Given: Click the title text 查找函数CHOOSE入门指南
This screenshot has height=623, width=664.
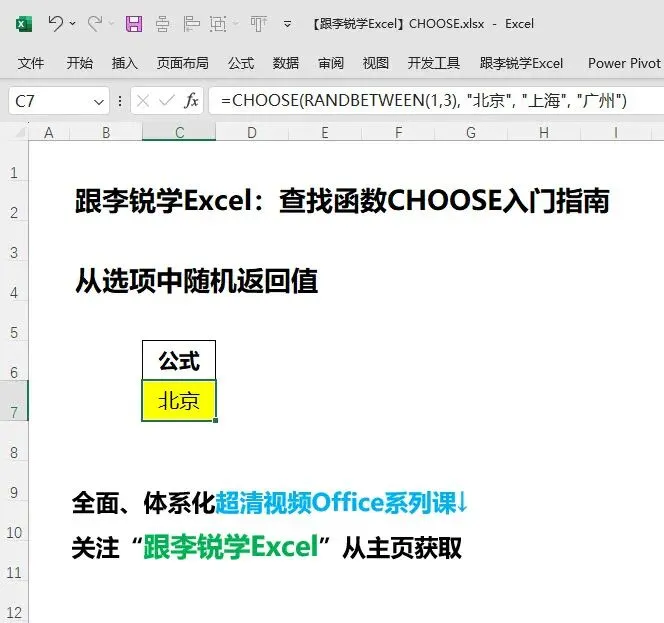Looking at the screenshot, I should pyautogui.click(x=444, y=201).
